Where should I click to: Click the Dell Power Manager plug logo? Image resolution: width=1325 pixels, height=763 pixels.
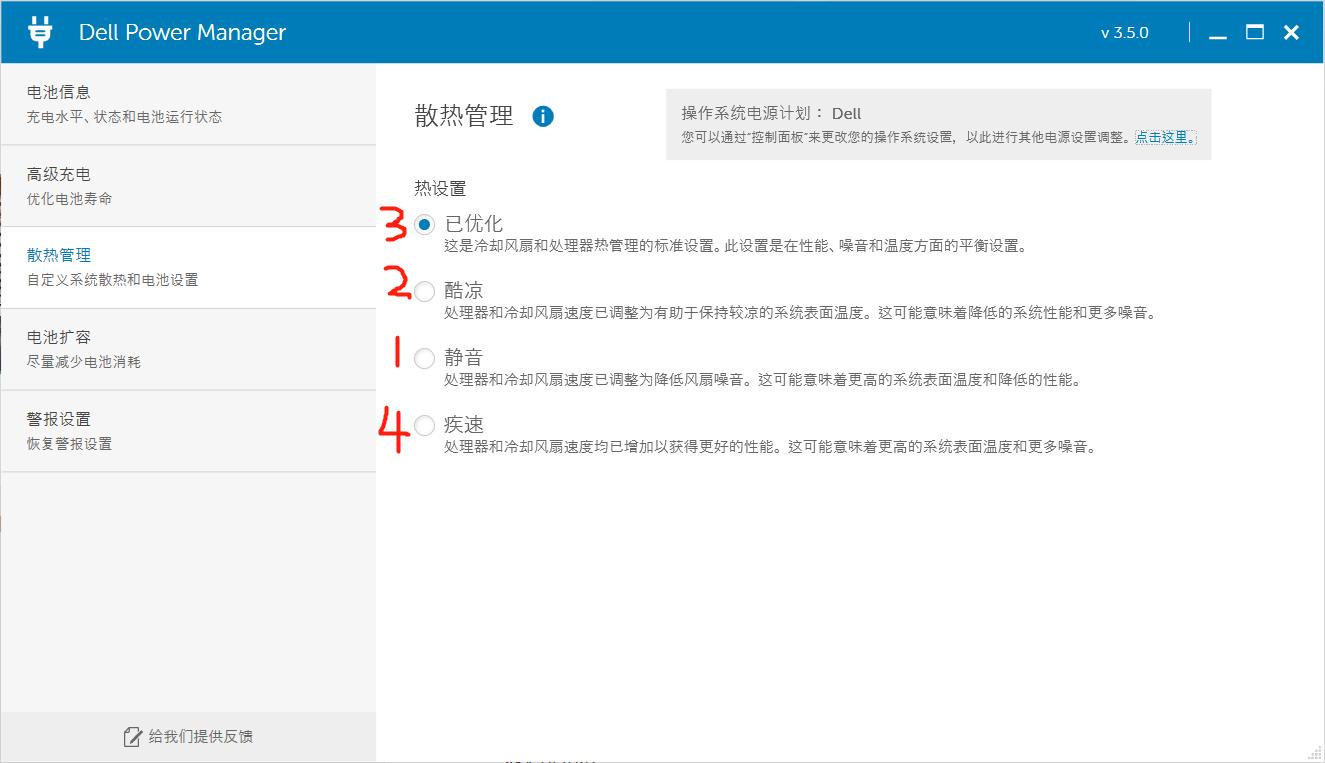click(38, 31)
